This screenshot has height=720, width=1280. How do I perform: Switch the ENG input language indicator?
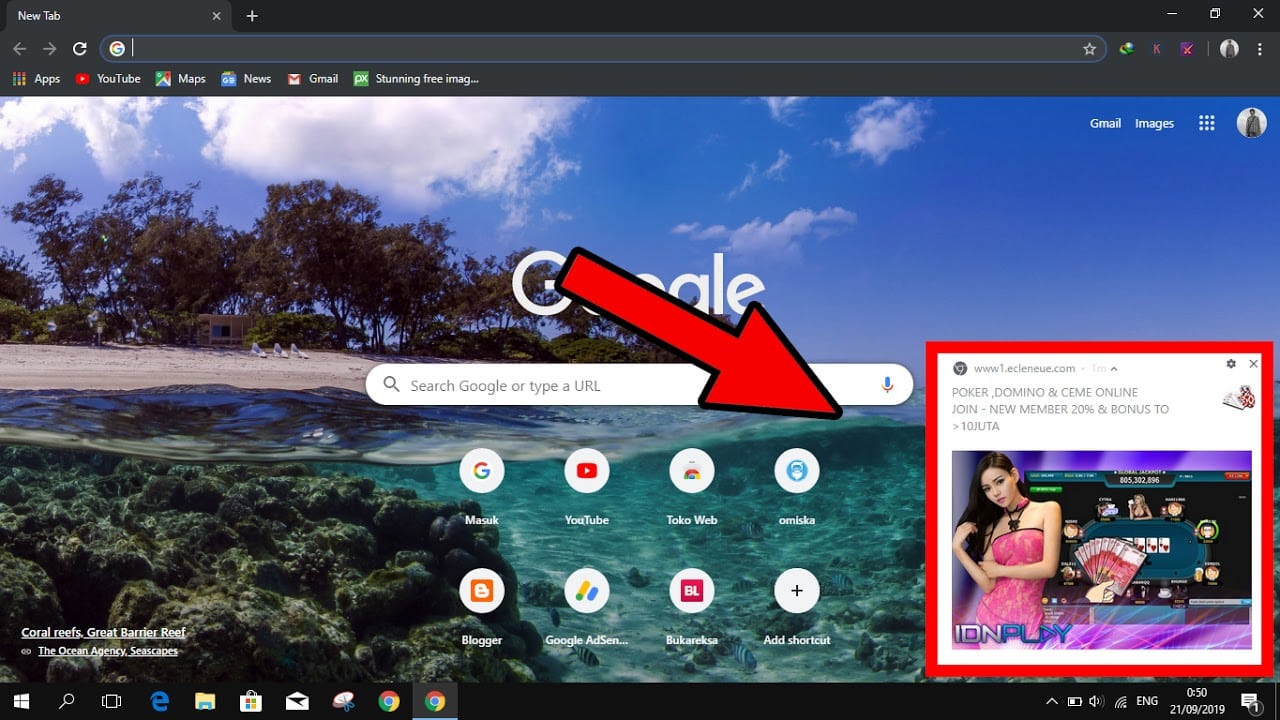click(1147, 702)
